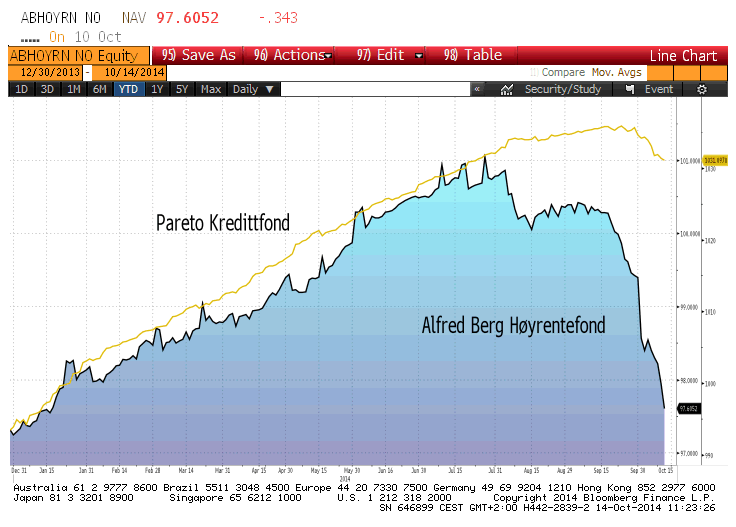Viewport: 736px width, 527px height.
Task: Click the ABHOYRN NO Equity security field
Action: [x=79, y=55]
